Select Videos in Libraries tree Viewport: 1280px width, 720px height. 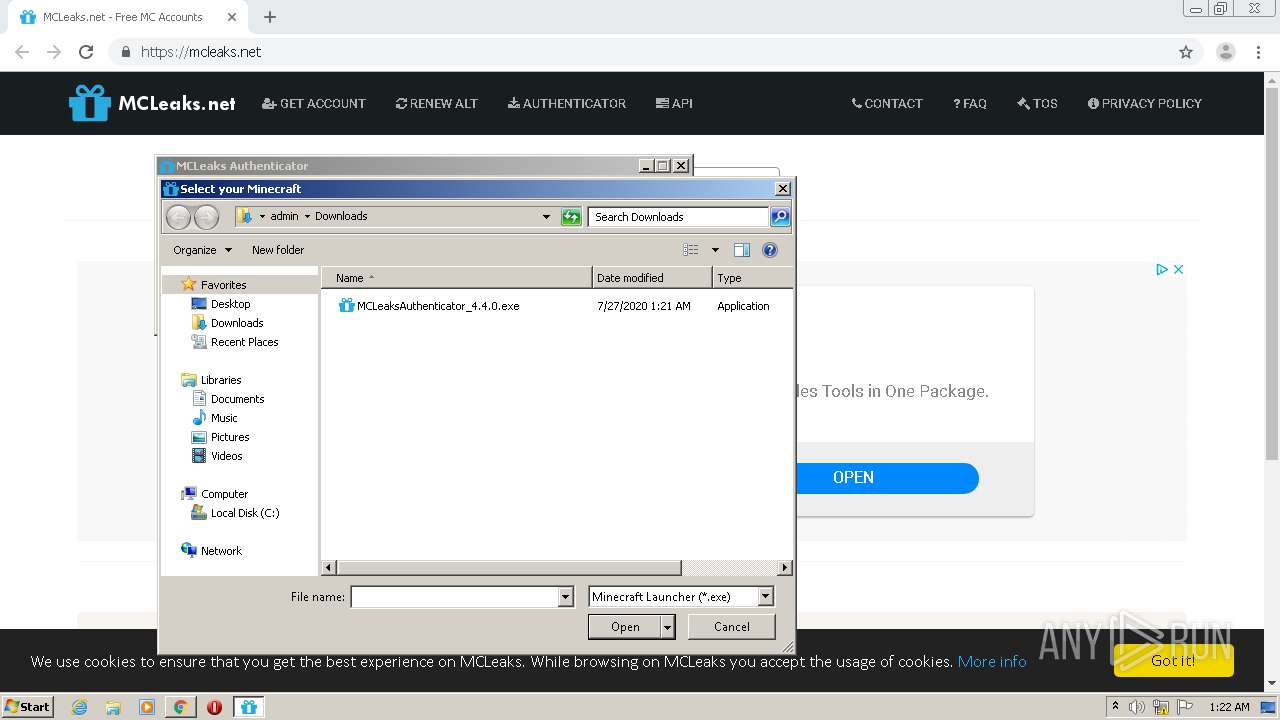pos(227,456)
